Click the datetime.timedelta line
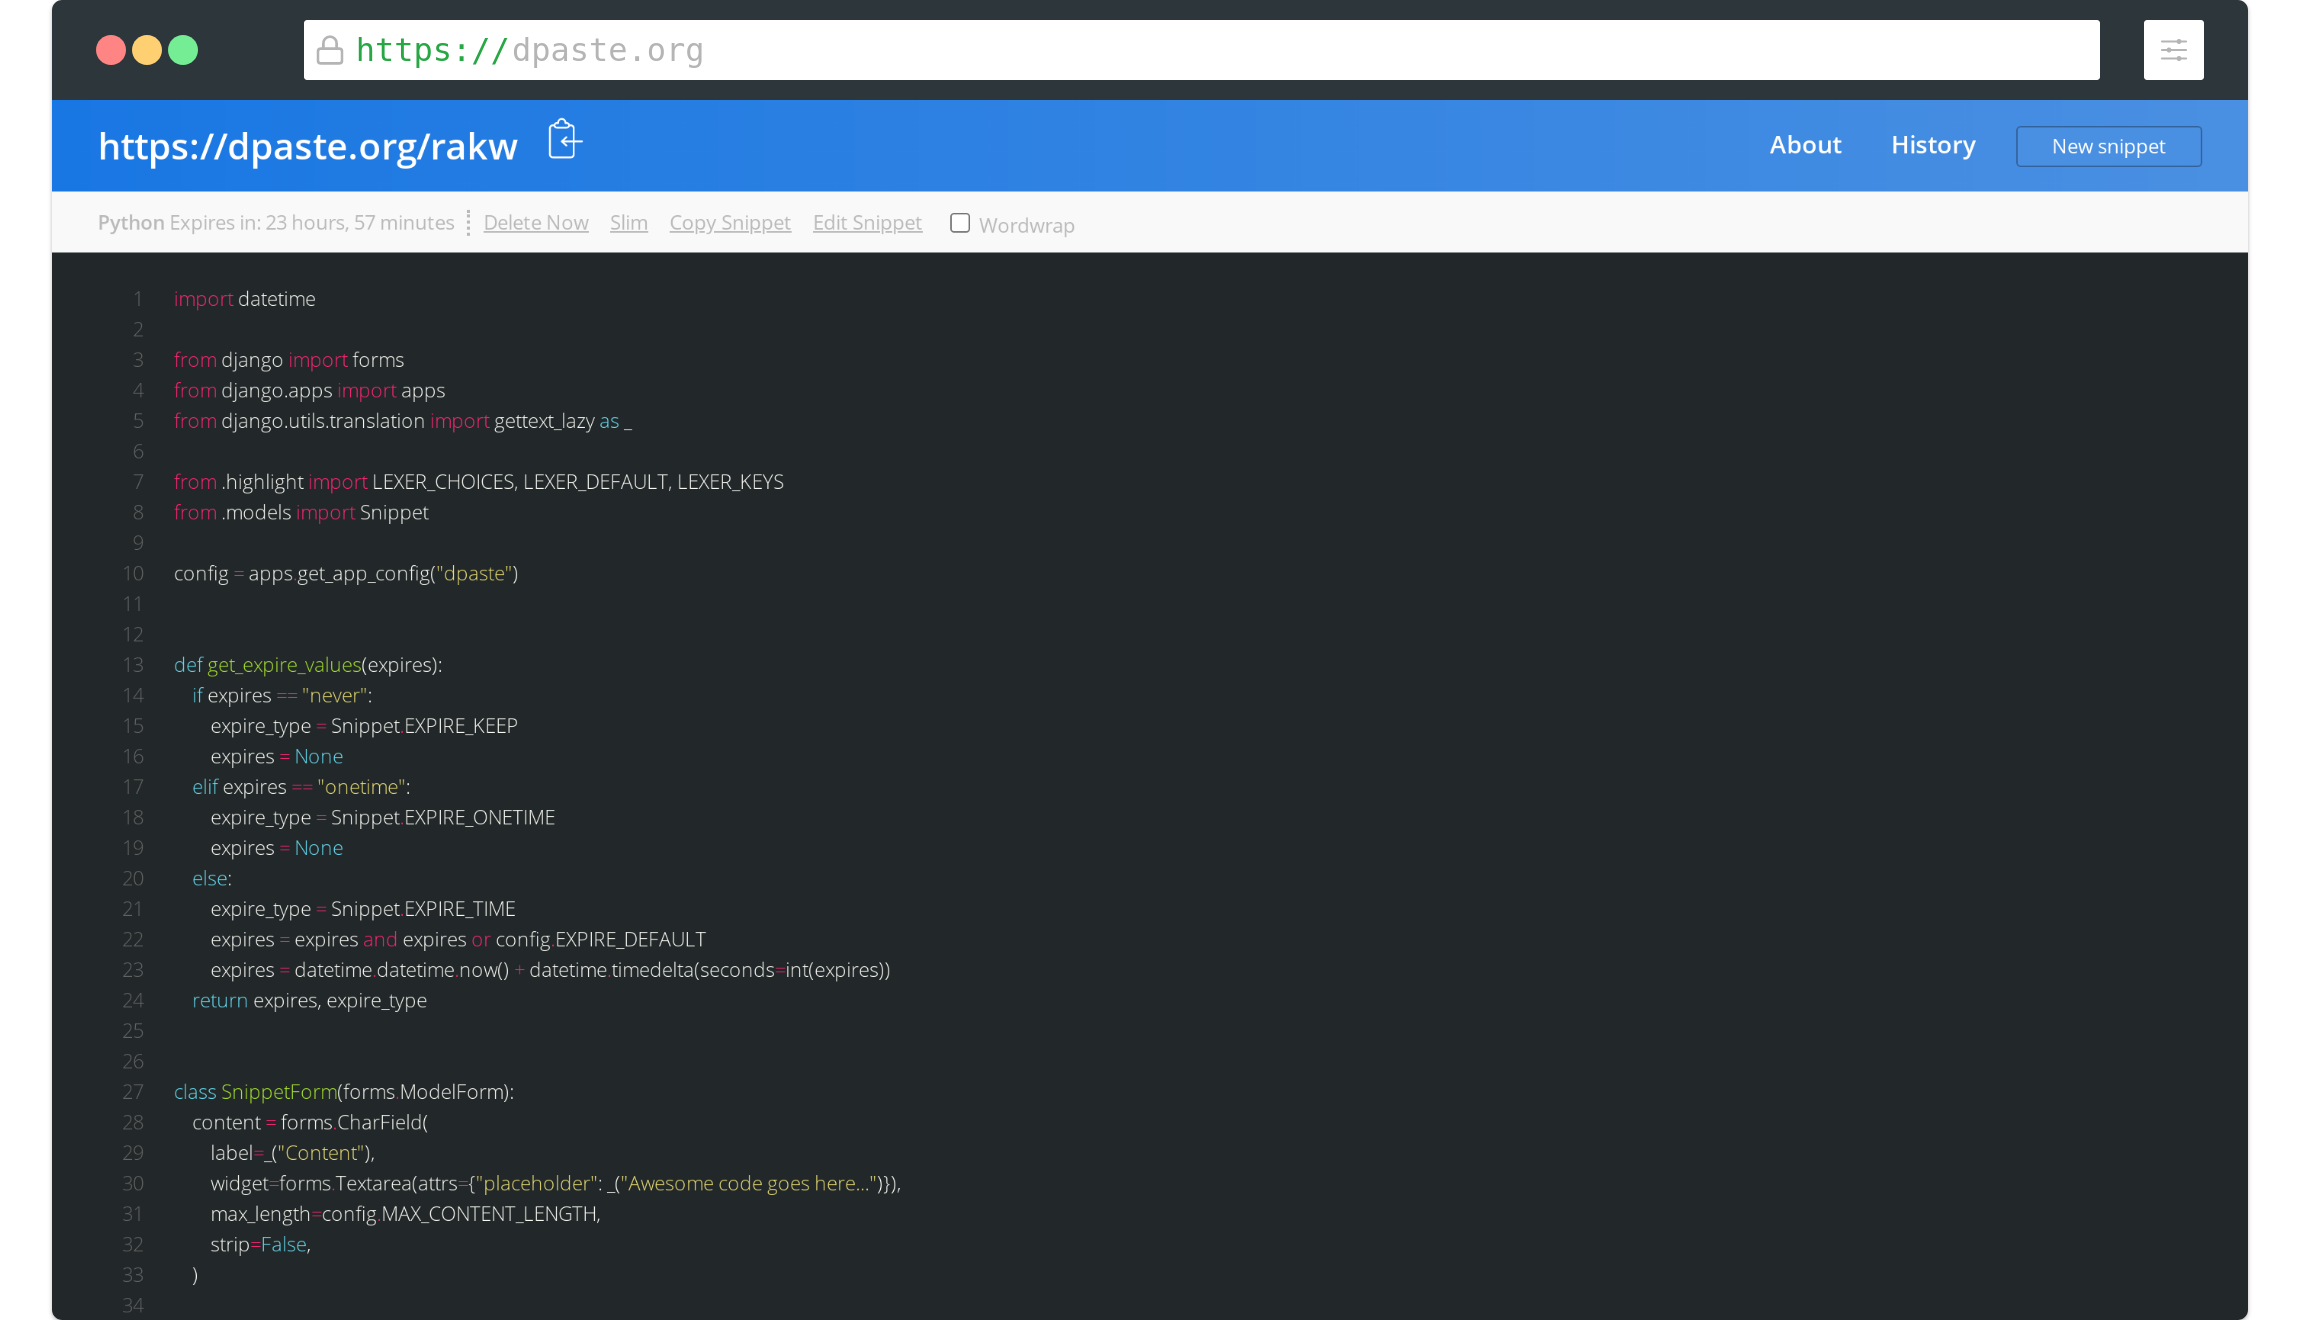 pos(550,970)
